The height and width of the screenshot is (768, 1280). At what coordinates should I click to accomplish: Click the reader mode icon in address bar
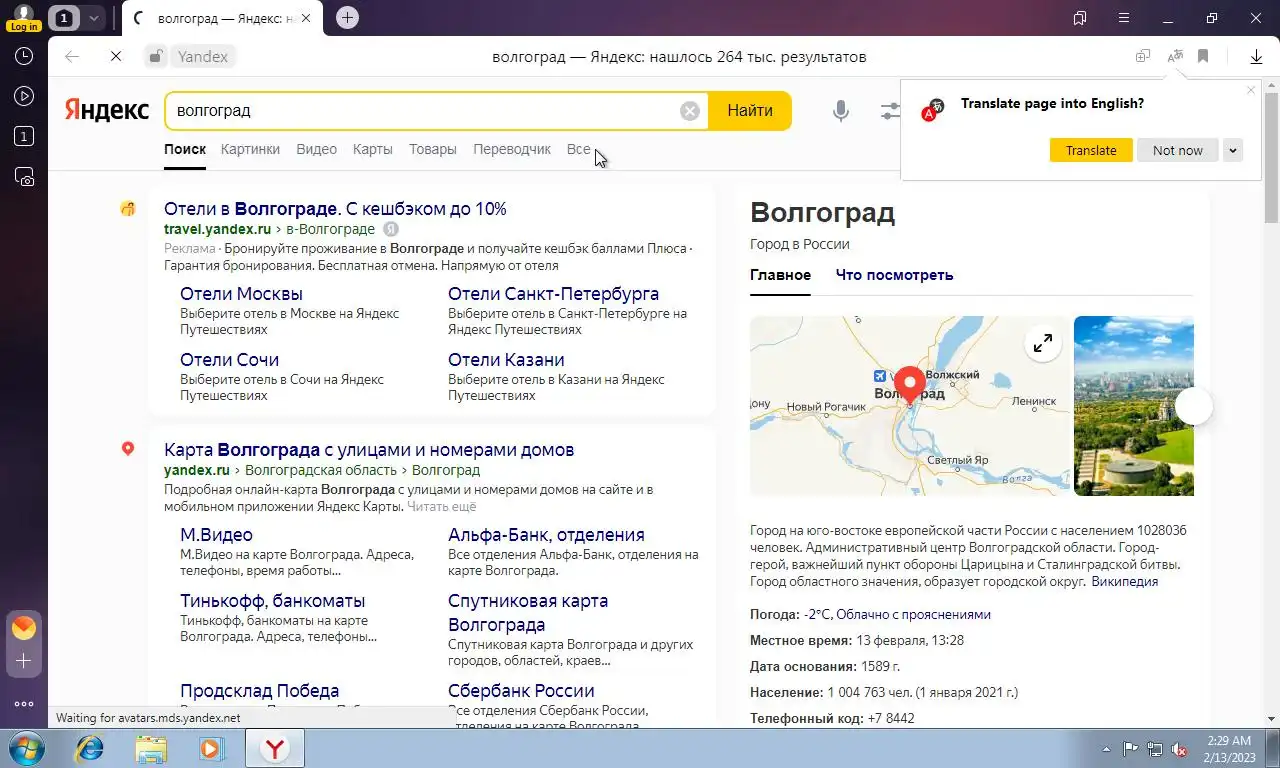tap(1143, 57)
